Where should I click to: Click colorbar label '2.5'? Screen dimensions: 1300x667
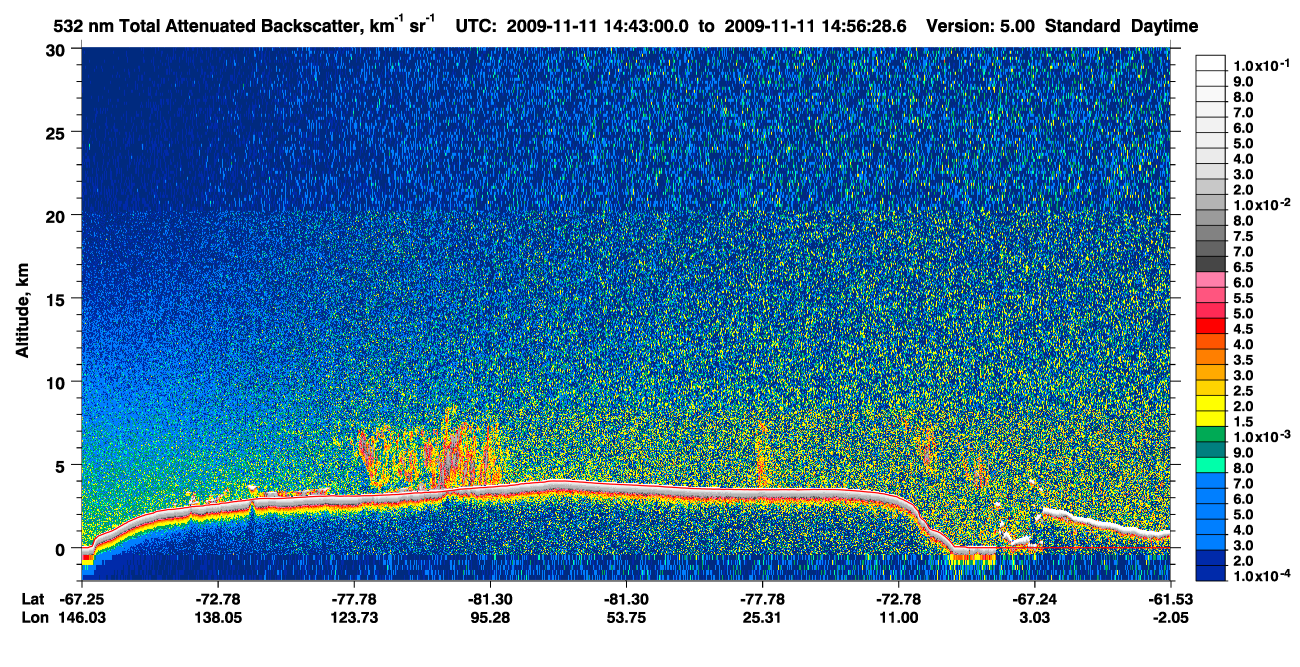[x=1243, y=390]
